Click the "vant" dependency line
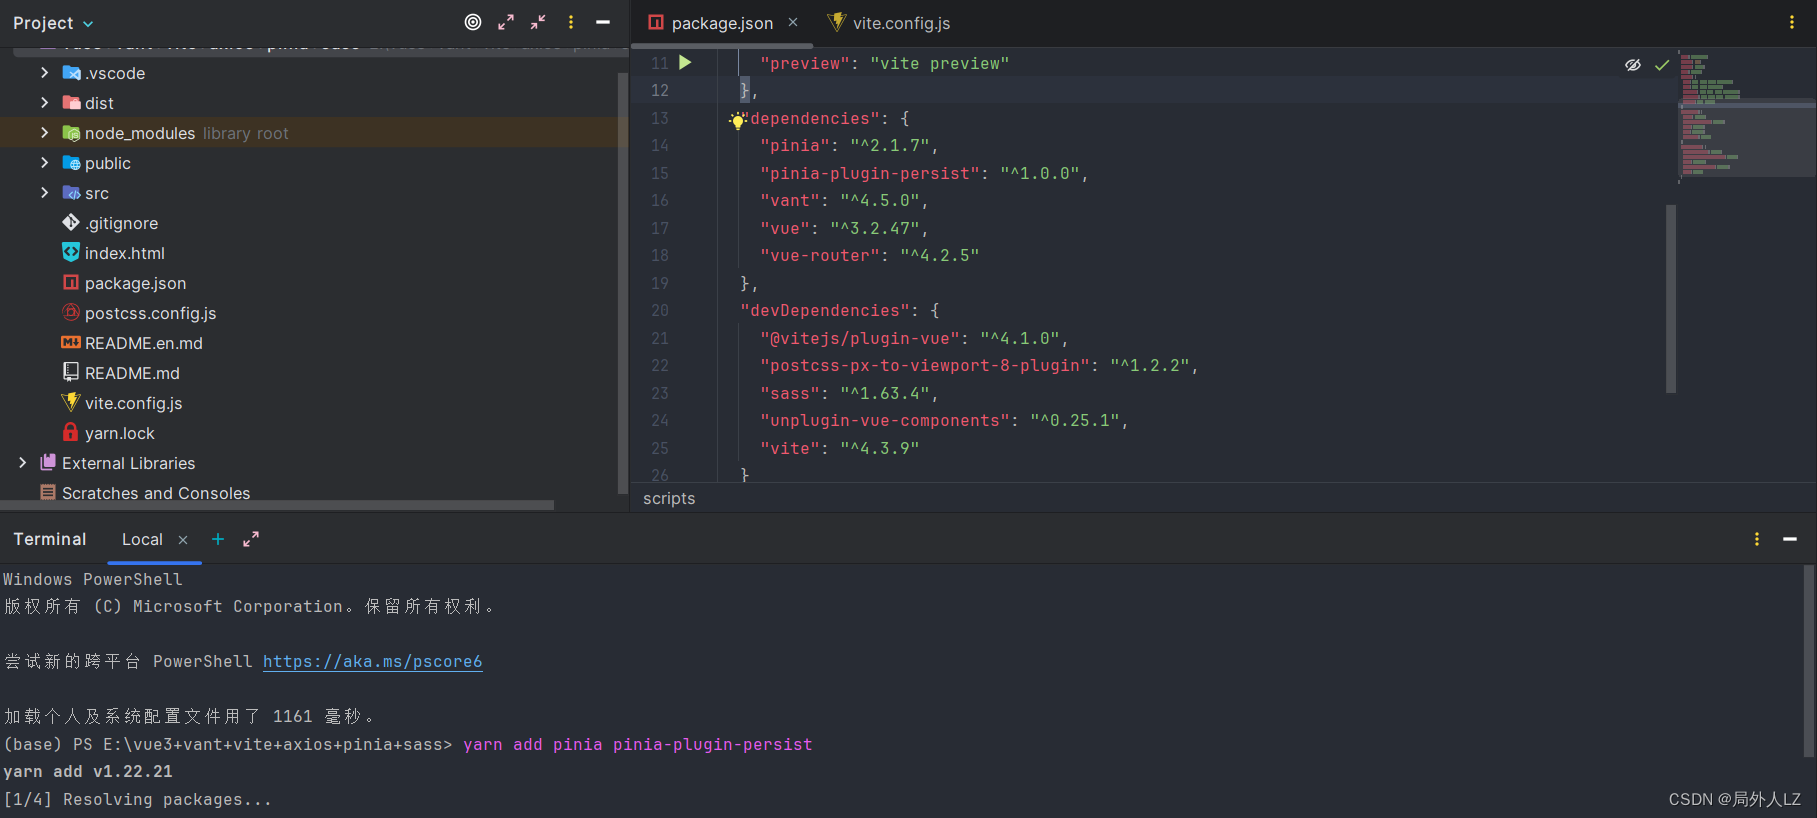 point(844,201)
